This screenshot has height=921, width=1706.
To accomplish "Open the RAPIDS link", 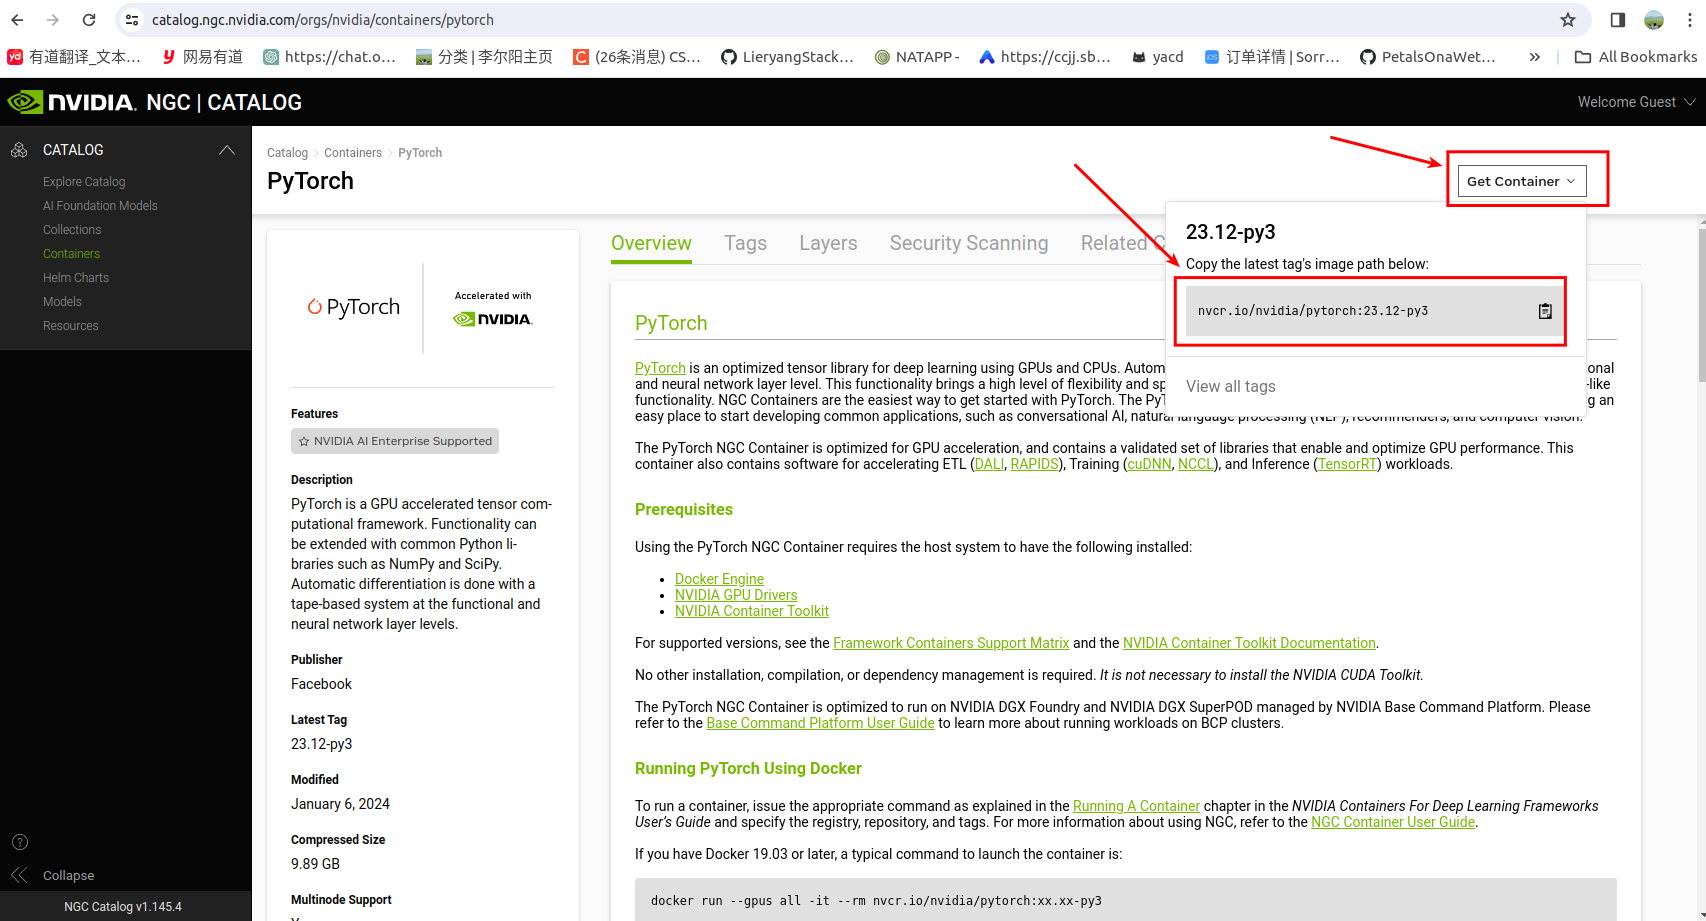I will [x=1034, y=464].
